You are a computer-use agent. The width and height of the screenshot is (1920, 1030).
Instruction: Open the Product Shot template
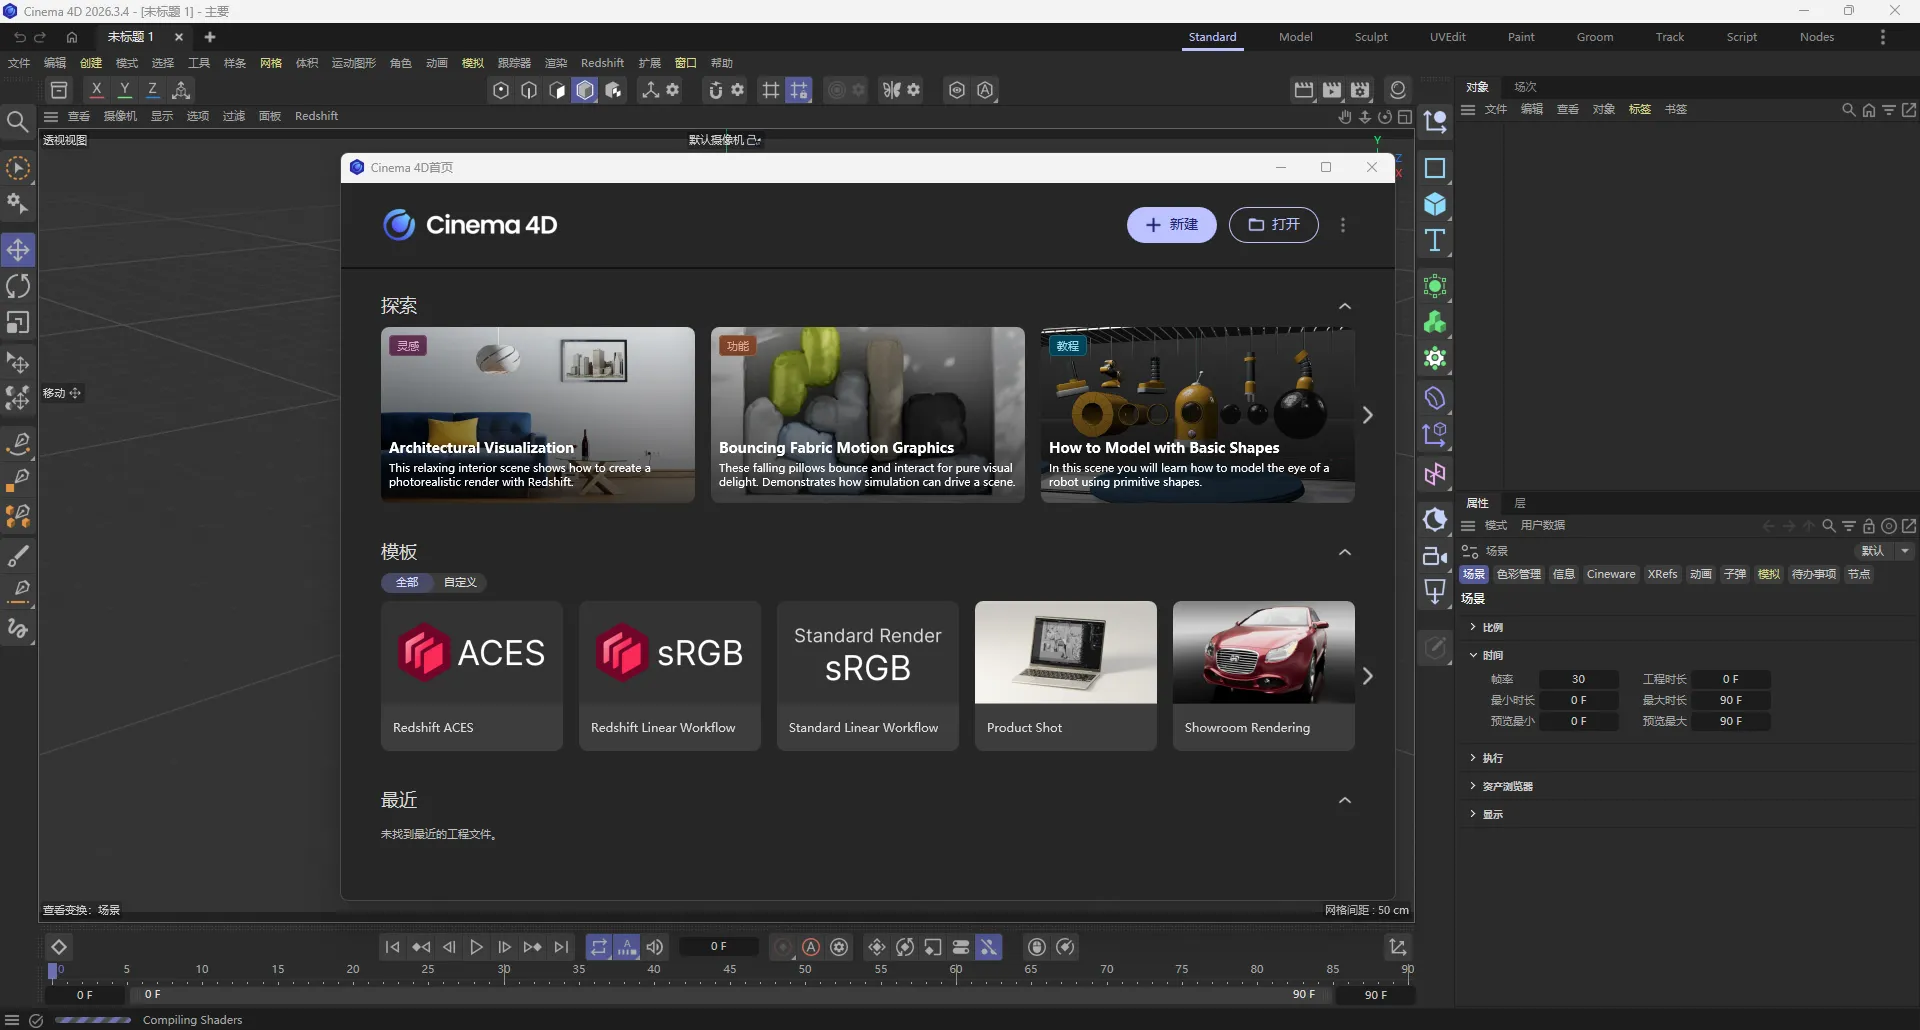pyautogui.click(x=1066, y=676)
